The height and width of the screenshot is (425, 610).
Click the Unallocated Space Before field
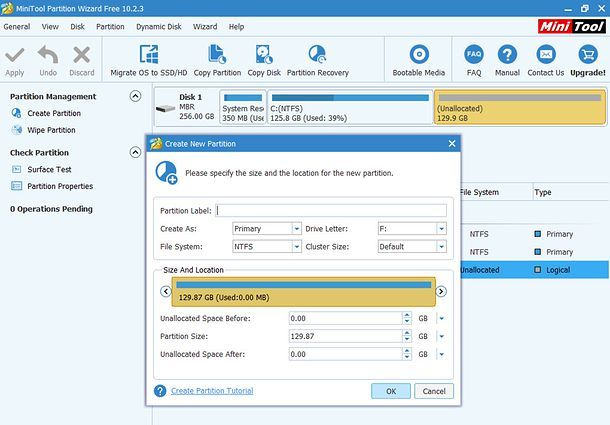[x=345, y=318]
